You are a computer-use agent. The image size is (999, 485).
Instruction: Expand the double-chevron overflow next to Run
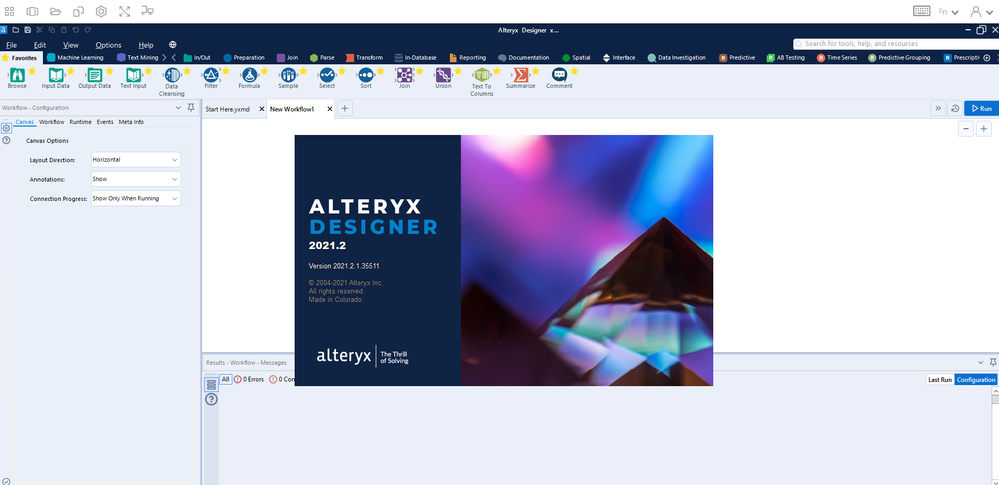[938, 108]
